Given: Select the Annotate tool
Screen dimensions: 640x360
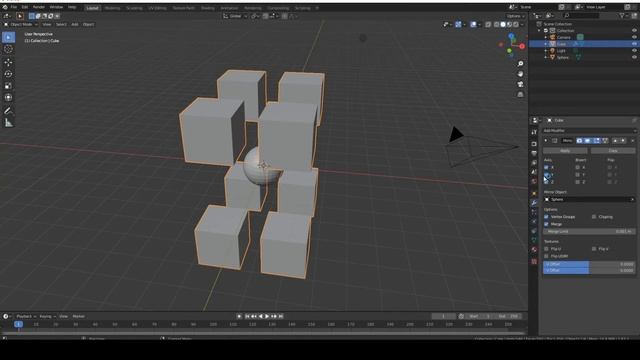Looking at the screenshot, I should coord(8,111).
